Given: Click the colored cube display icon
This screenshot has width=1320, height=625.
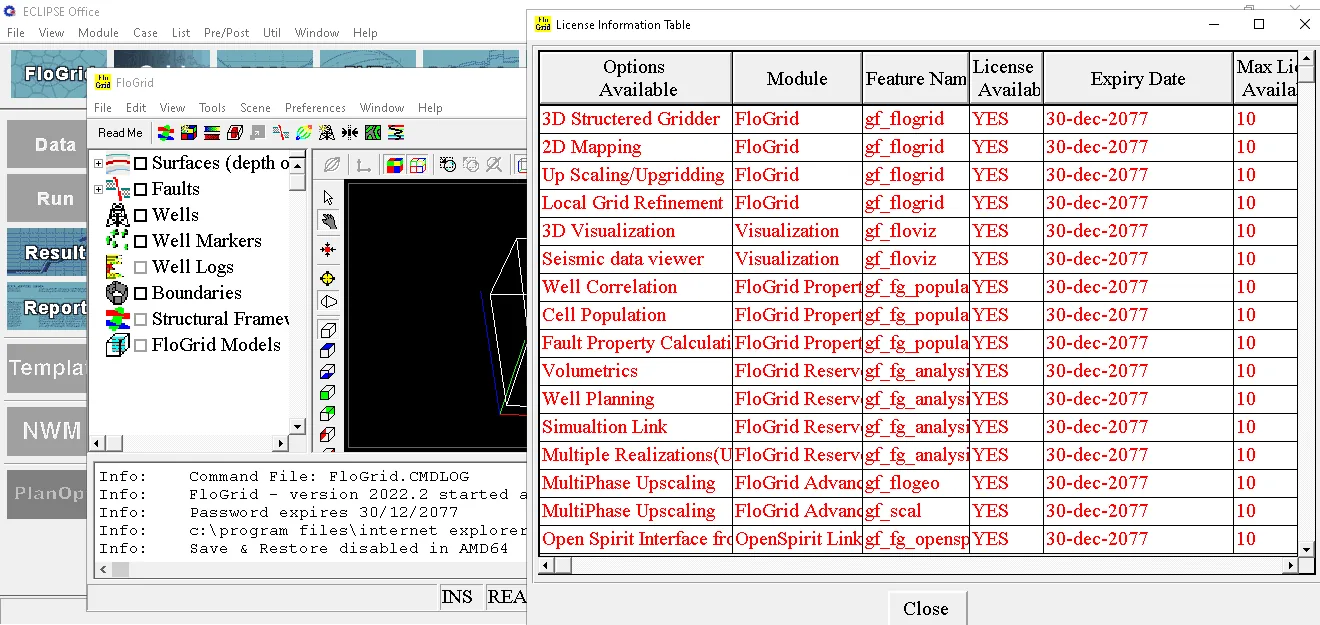Looking at the screenshot, I should point(395,165).
